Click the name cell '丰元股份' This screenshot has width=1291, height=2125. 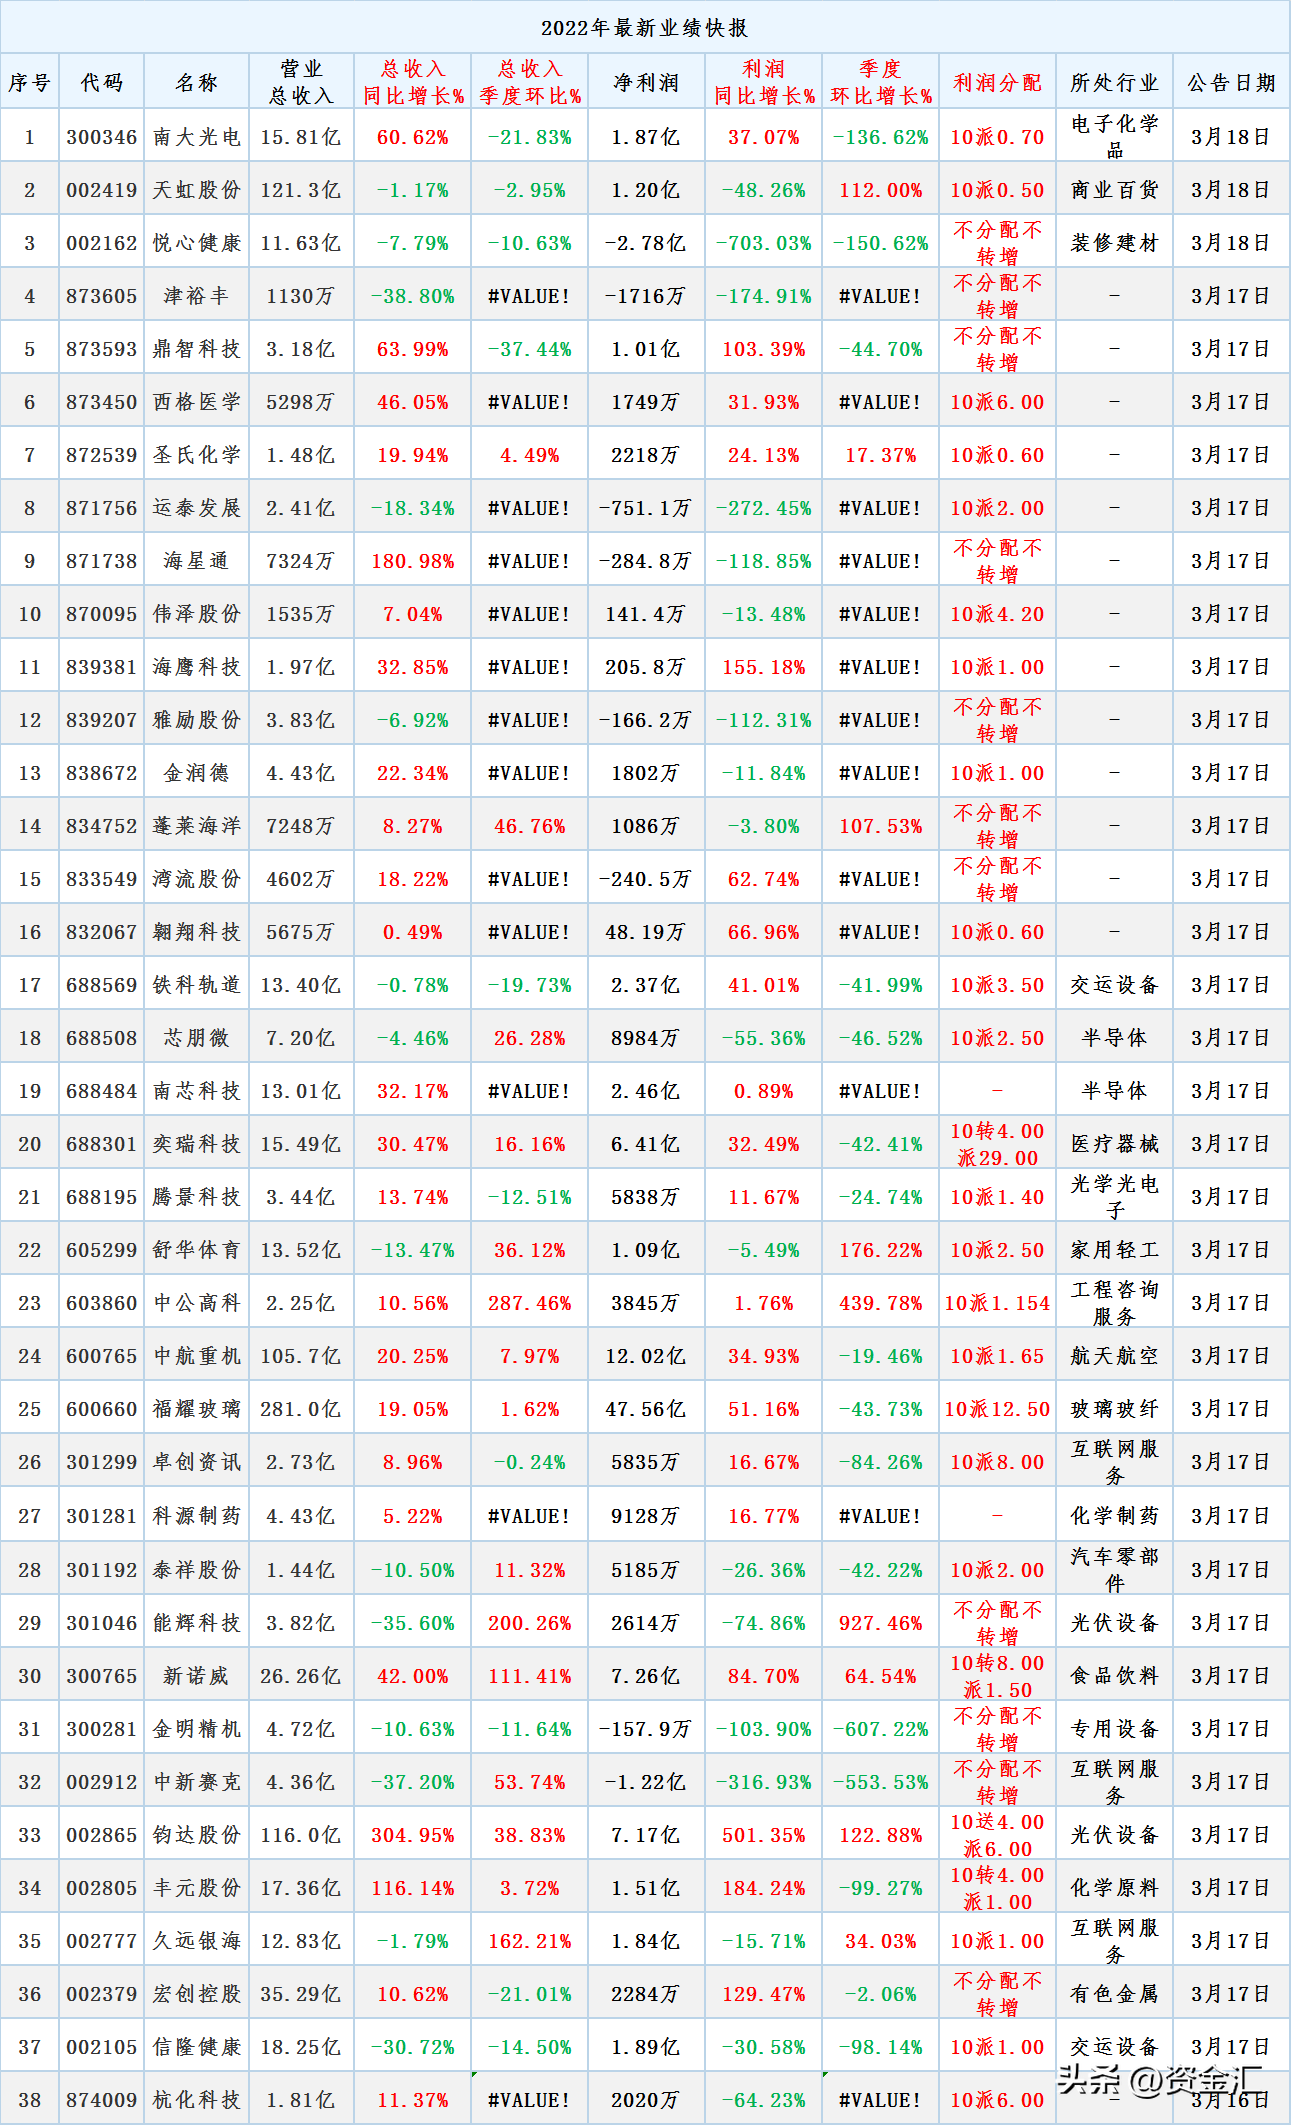click(x=197, y=1888)
